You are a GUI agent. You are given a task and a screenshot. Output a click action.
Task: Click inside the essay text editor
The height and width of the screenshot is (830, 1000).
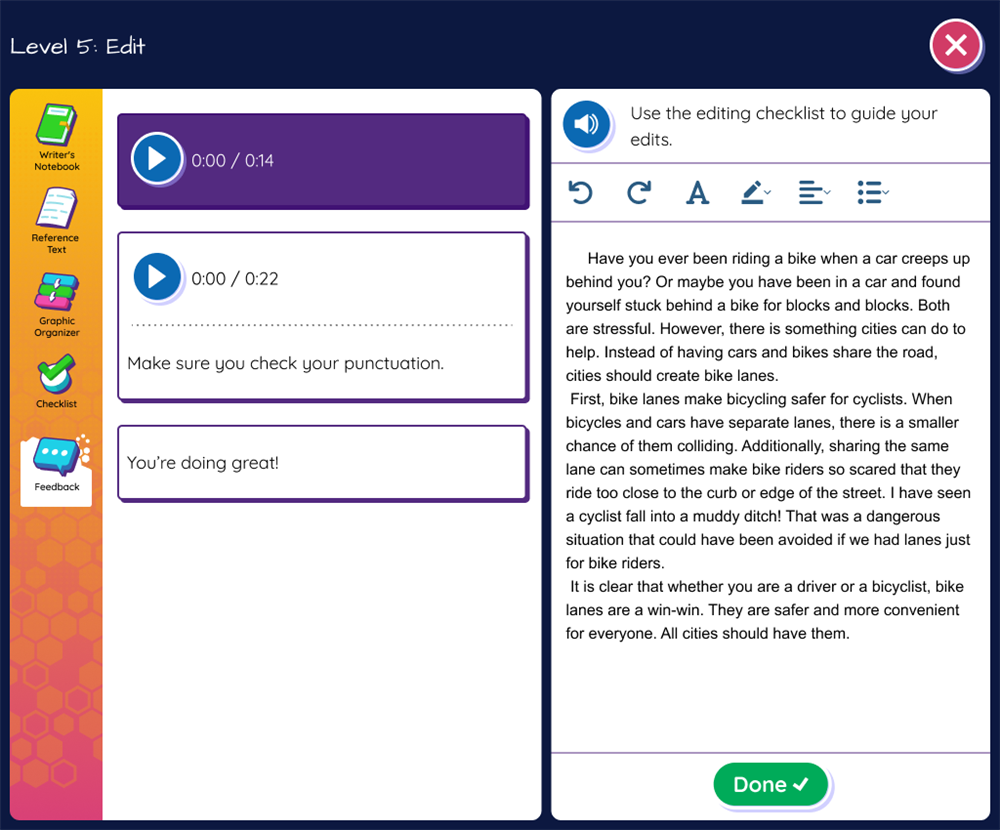[770, 450]
